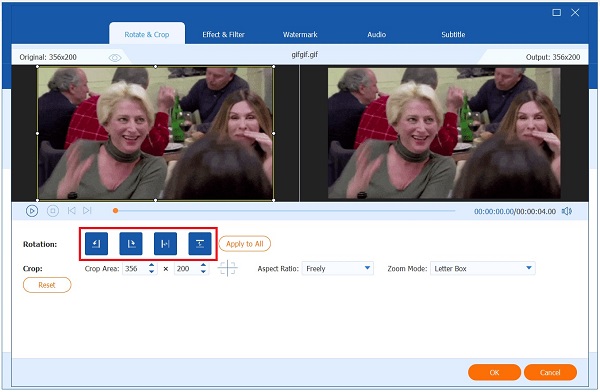
Task: Increase the crop width value
Action: [x=152, y=265]
